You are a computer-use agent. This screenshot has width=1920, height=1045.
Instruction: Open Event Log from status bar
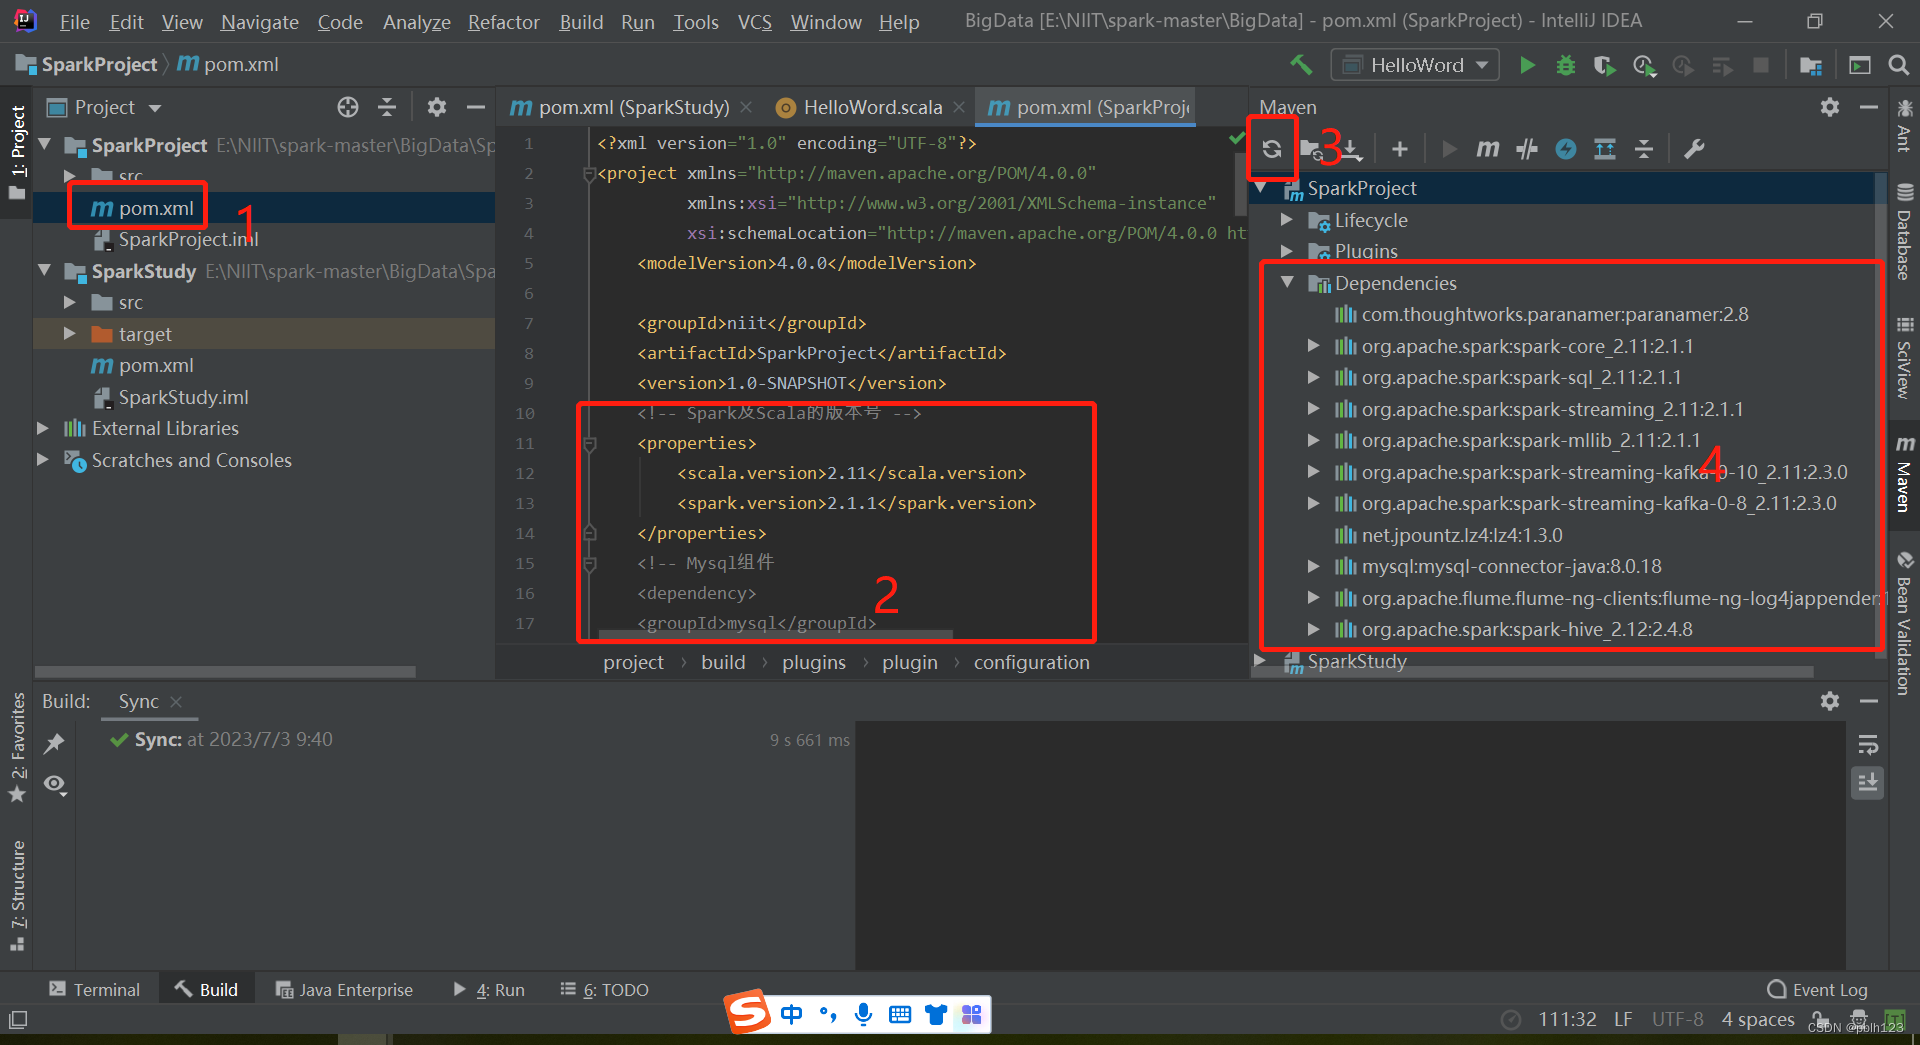click(1818, 989)
